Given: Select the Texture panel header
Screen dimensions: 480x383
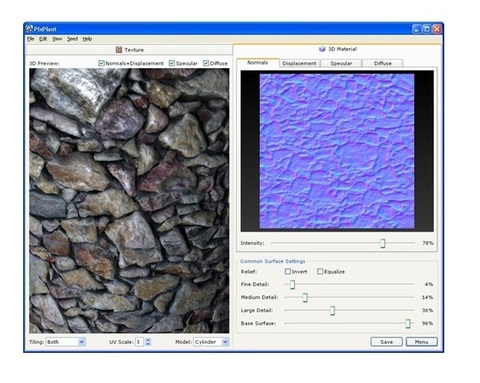Looking at the screenshot, I should click(129, 50).
